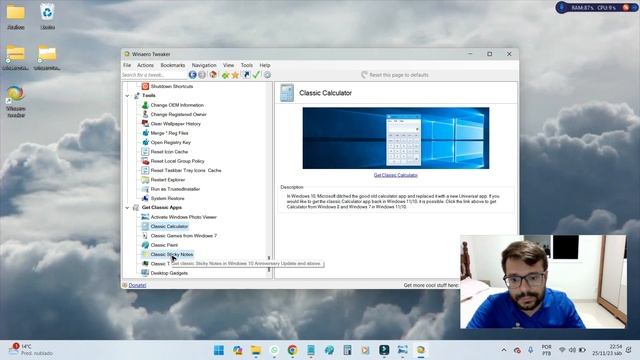Select Run as TrustedInstaller
The width and height of the screenshot is (640, 360).
click(175, 189)
